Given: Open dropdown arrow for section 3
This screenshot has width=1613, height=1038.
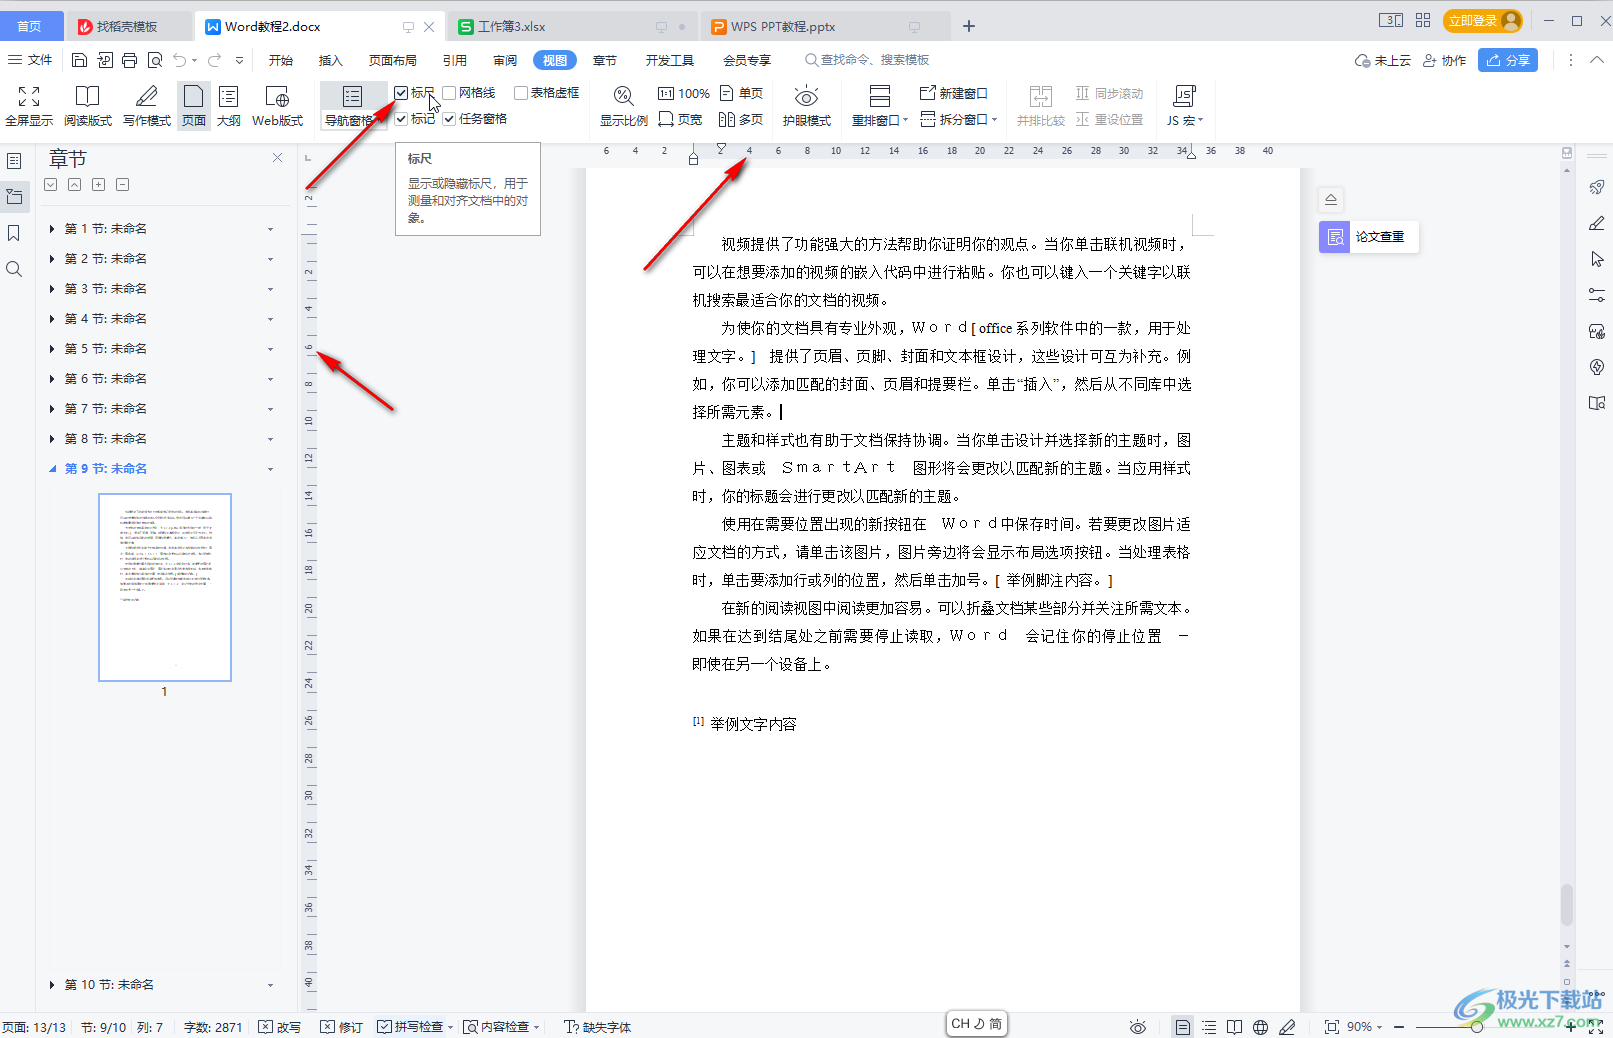Looking at the screenshot, I should (x=270, y=289).
